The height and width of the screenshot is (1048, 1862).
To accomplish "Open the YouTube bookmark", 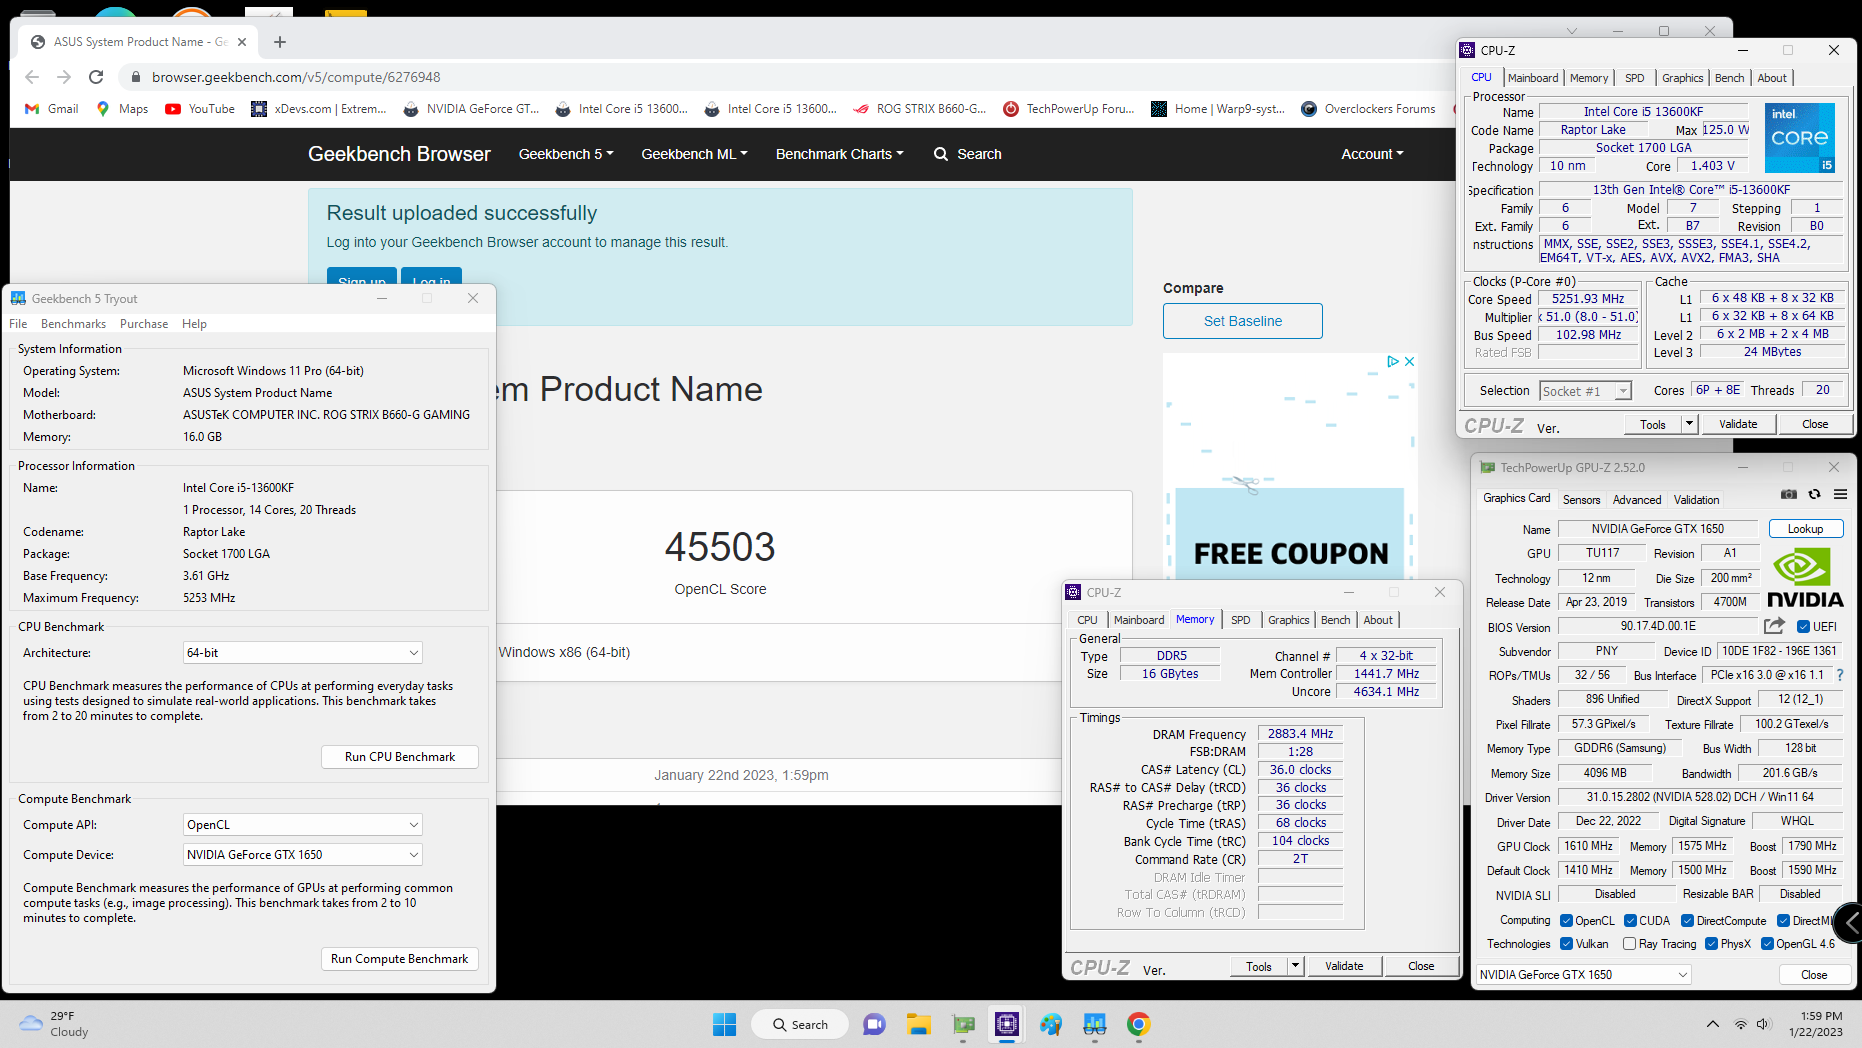I will point(200,109).
